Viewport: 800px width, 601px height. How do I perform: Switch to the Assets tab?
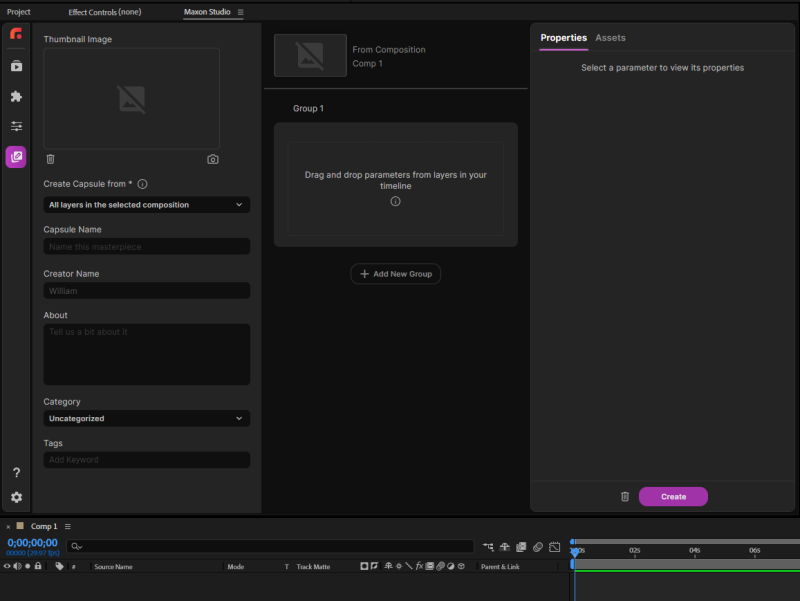[x=610, y=38]
